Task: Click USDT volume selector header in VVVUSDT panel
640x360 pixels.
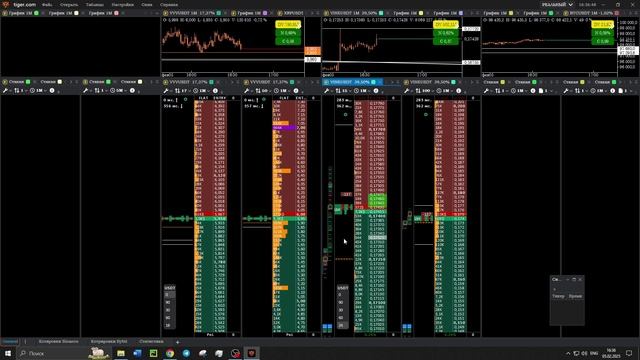Action: pos(169,288)
